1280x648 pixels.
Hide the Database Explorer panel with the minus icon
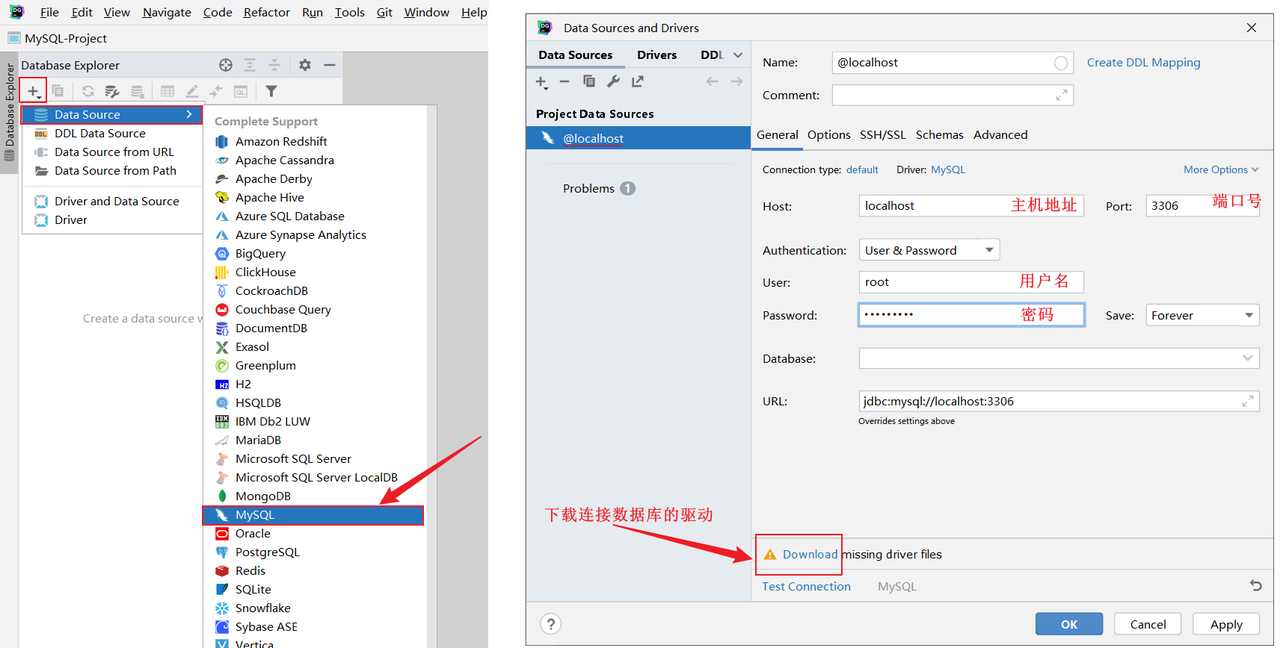point(329,65)
